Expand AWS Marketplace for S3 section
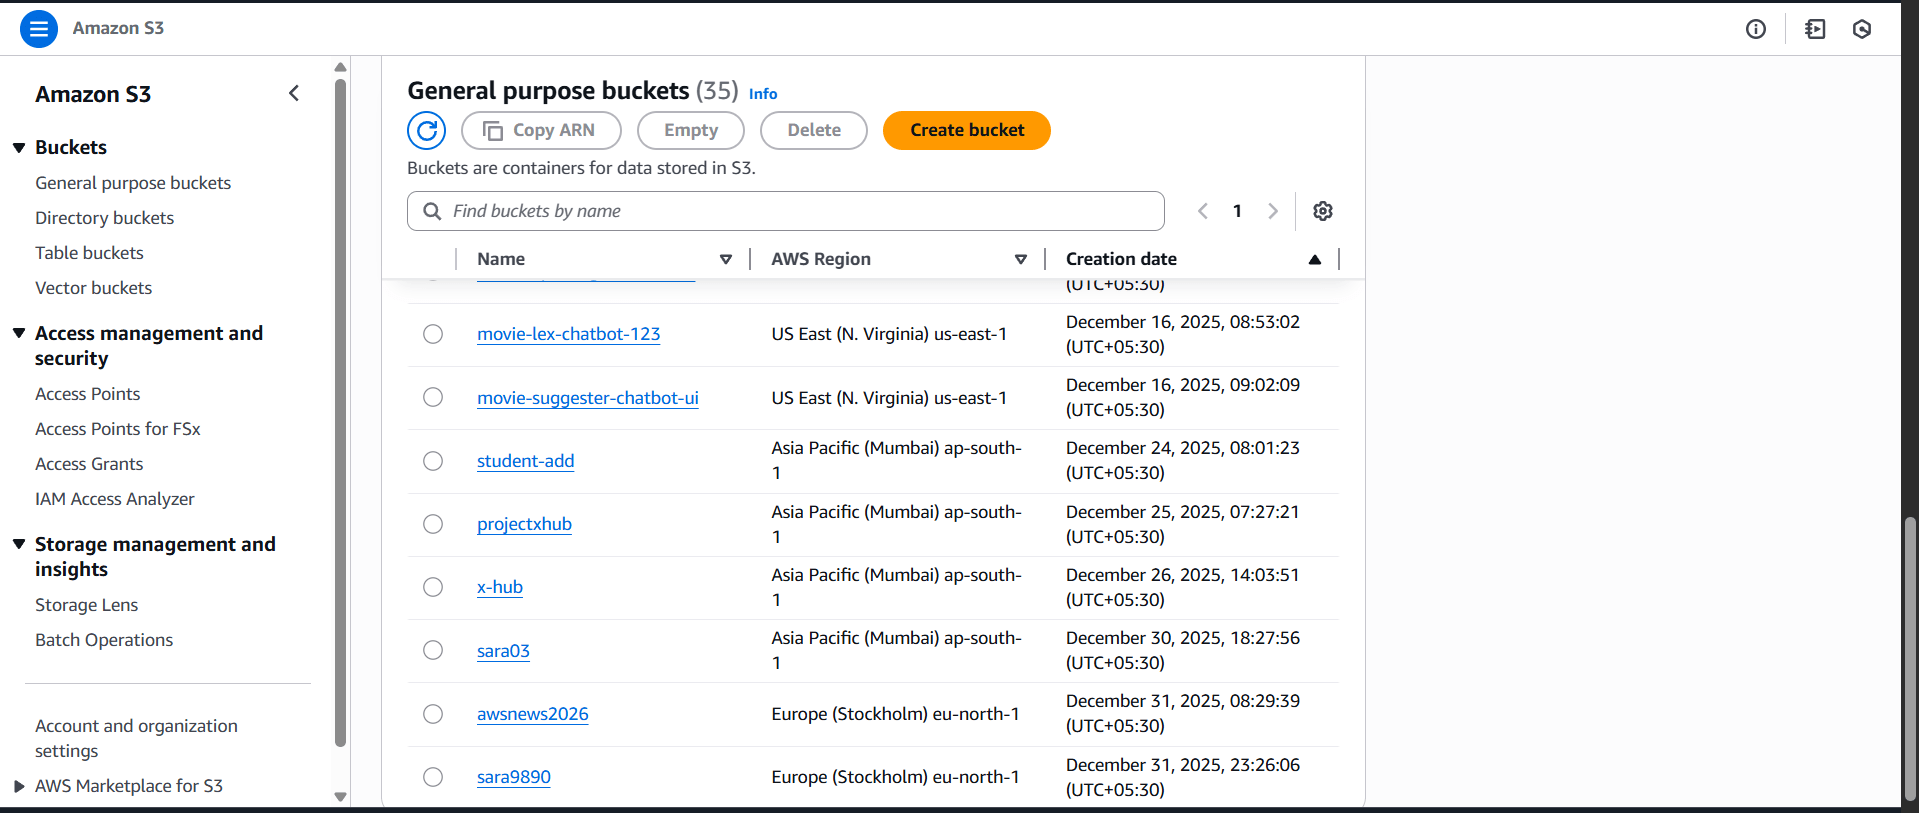Image resolution: width=1919 pixels, height=813 pixels. 19,786
